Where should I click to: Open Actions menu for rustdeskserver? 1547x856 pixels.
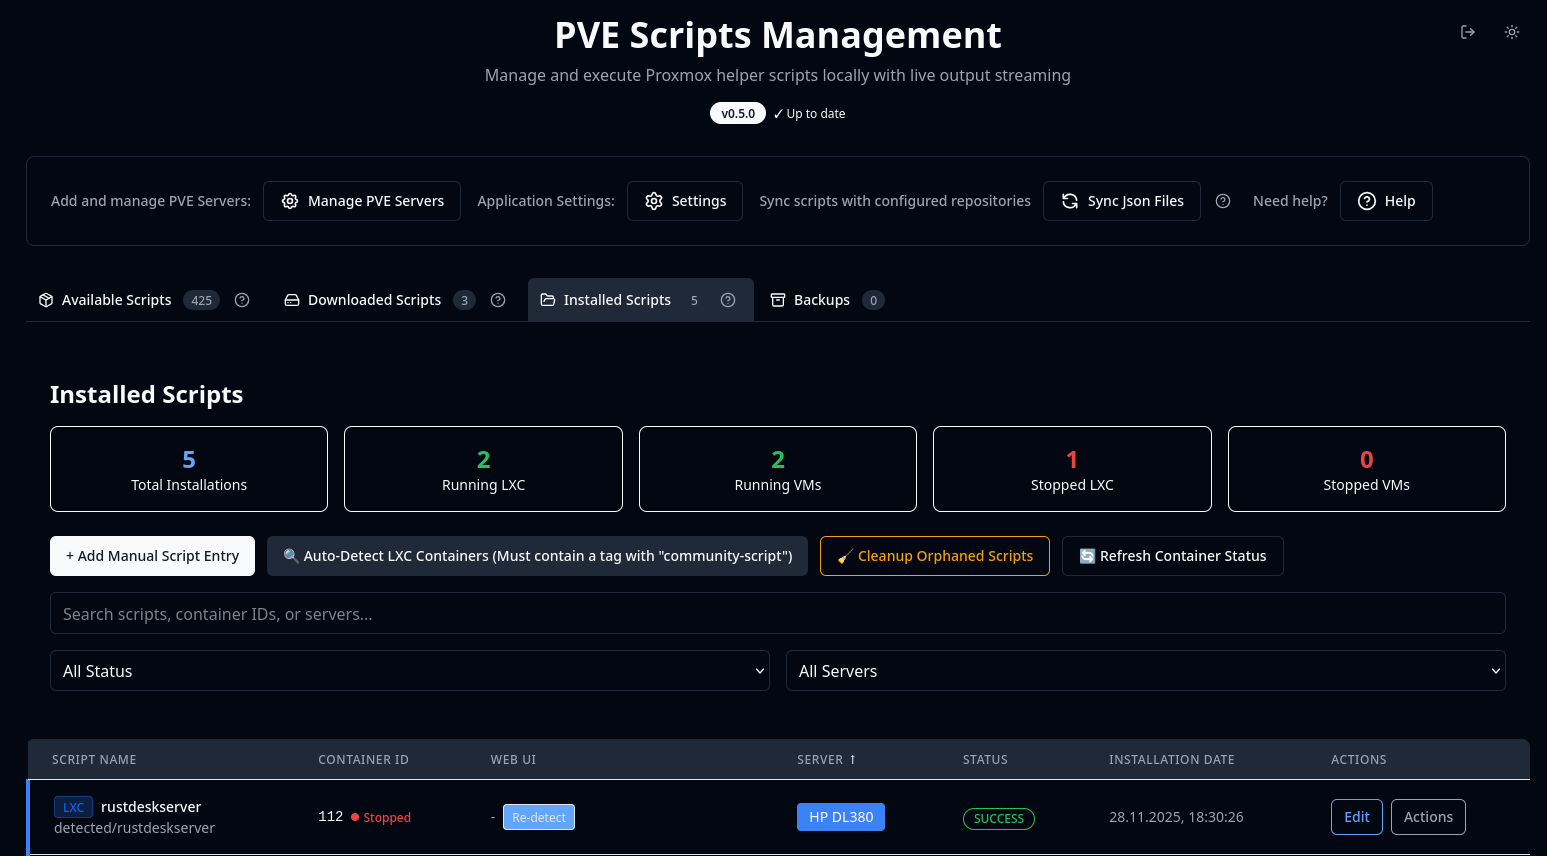tap(1427, 817)
